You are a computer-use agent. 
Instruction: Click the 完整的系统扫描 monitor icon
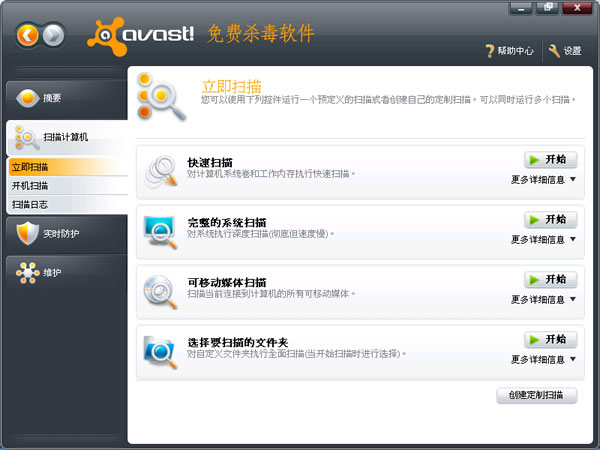coord(160,231)
